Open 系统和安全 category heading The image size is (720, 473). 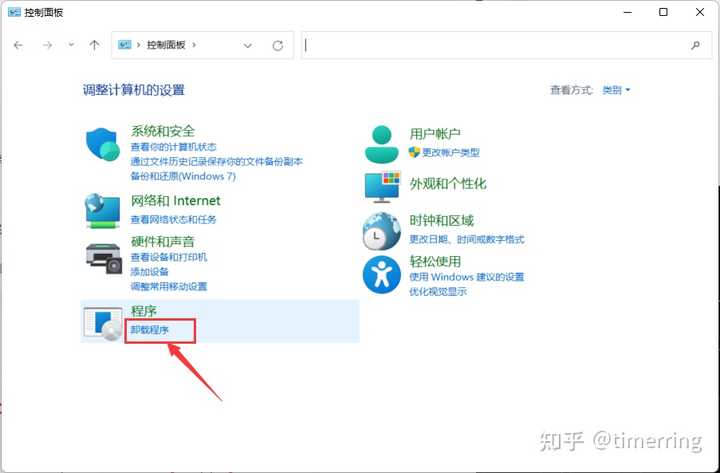163,131
